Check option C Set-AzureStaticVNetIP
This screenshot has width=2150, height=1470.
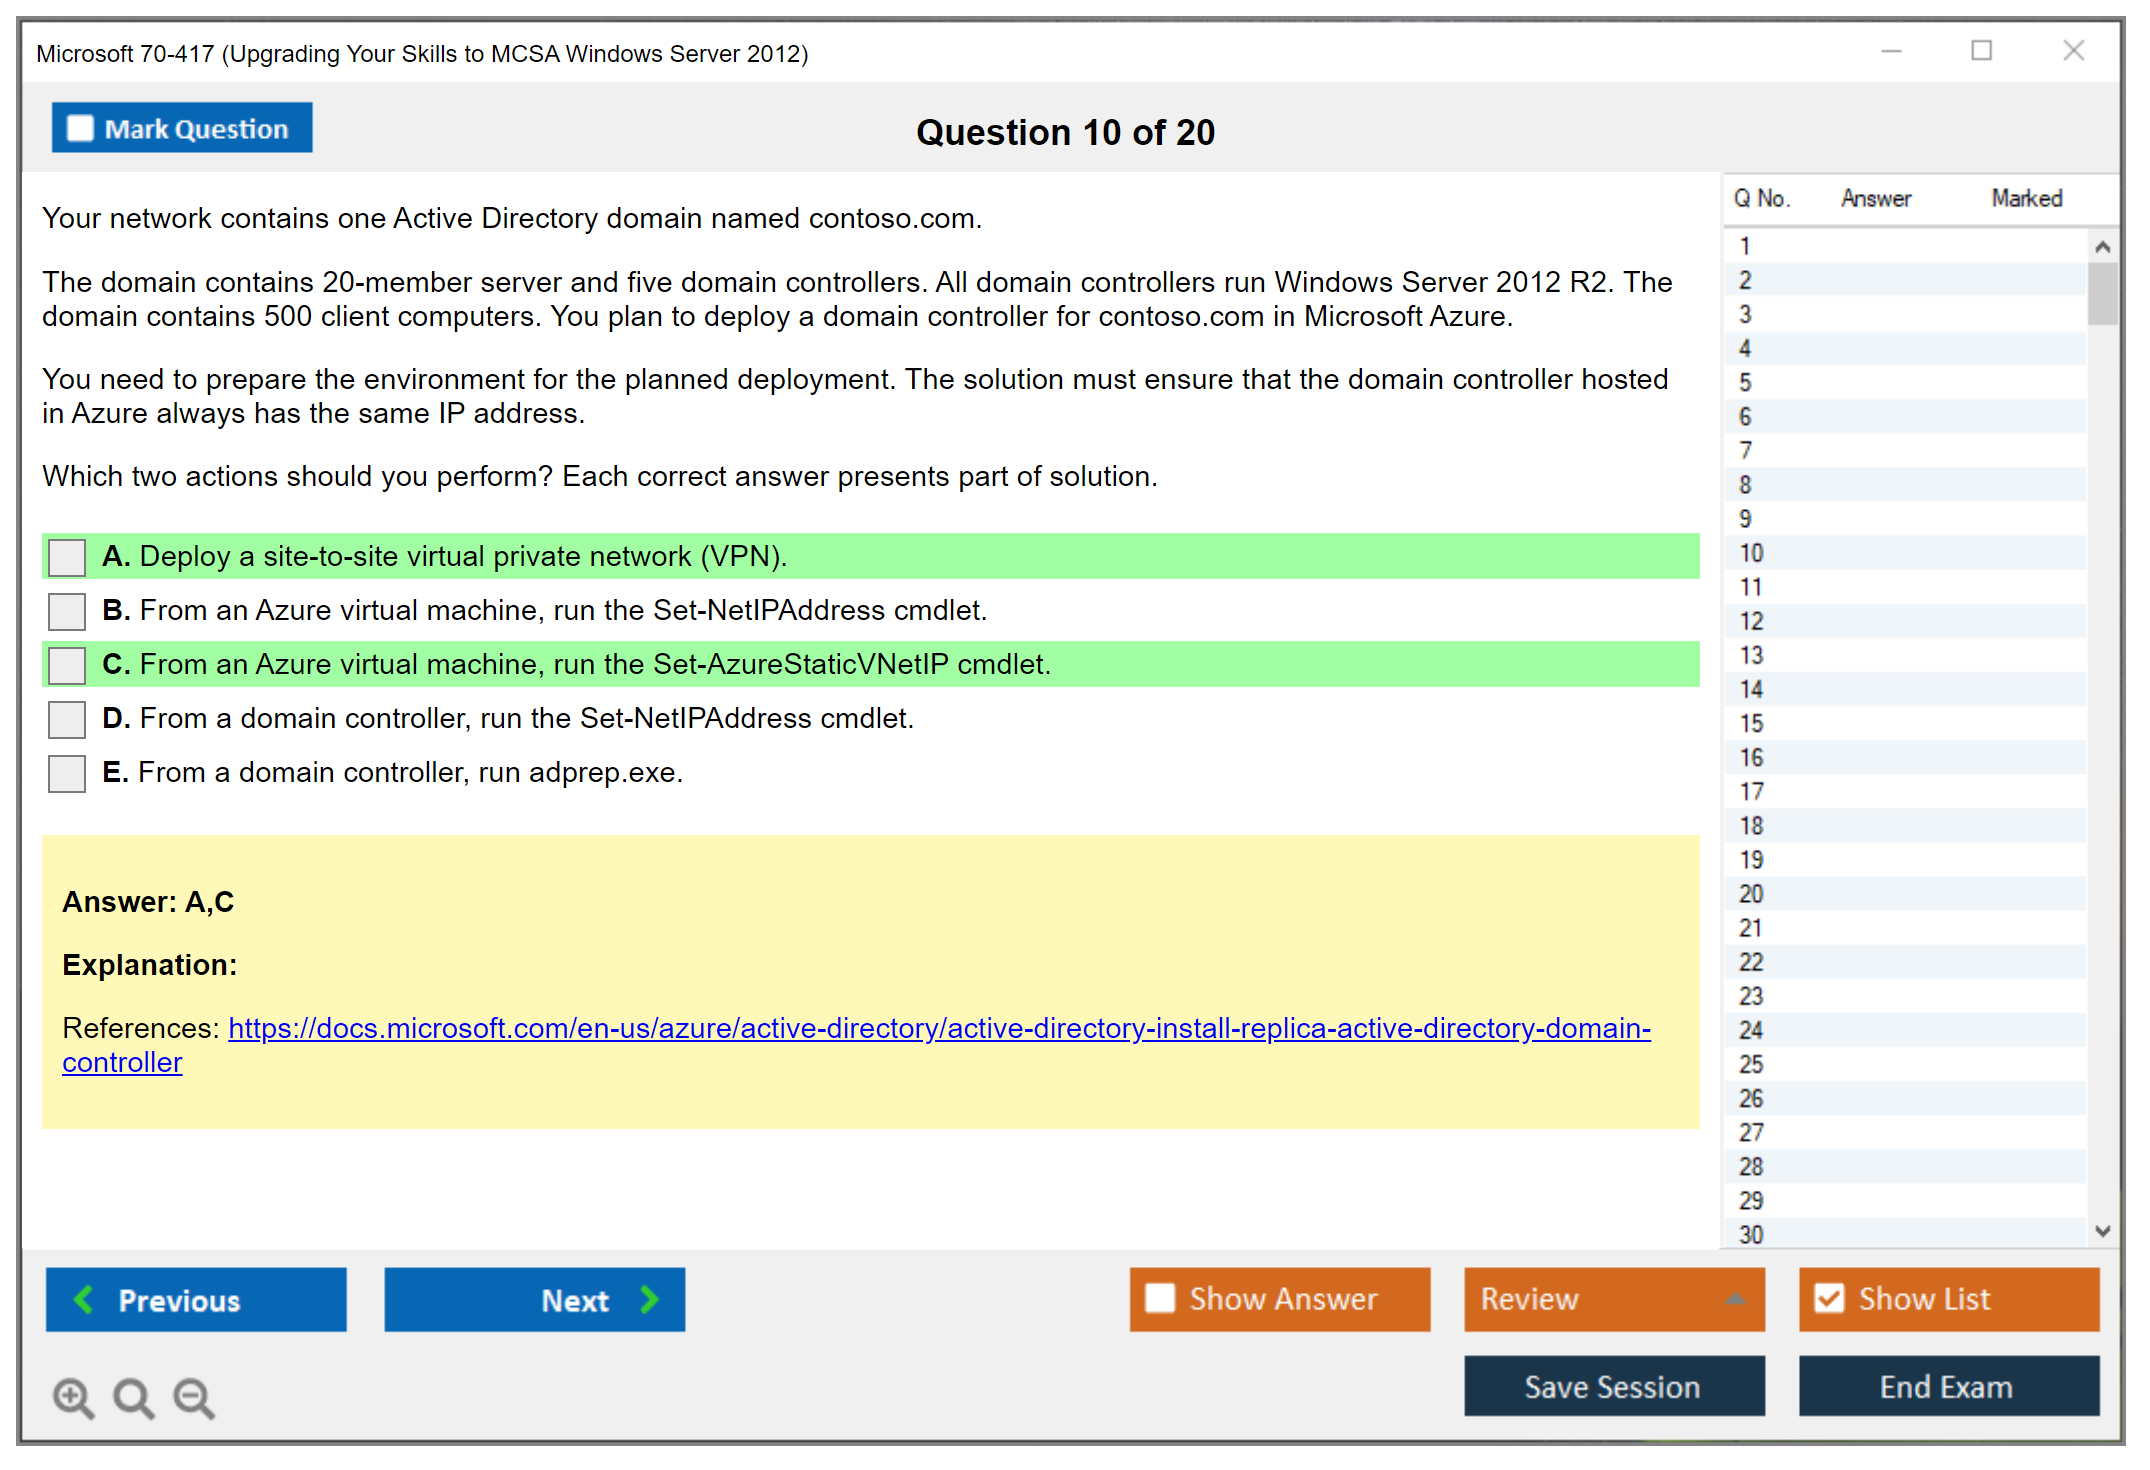(67, 665)
